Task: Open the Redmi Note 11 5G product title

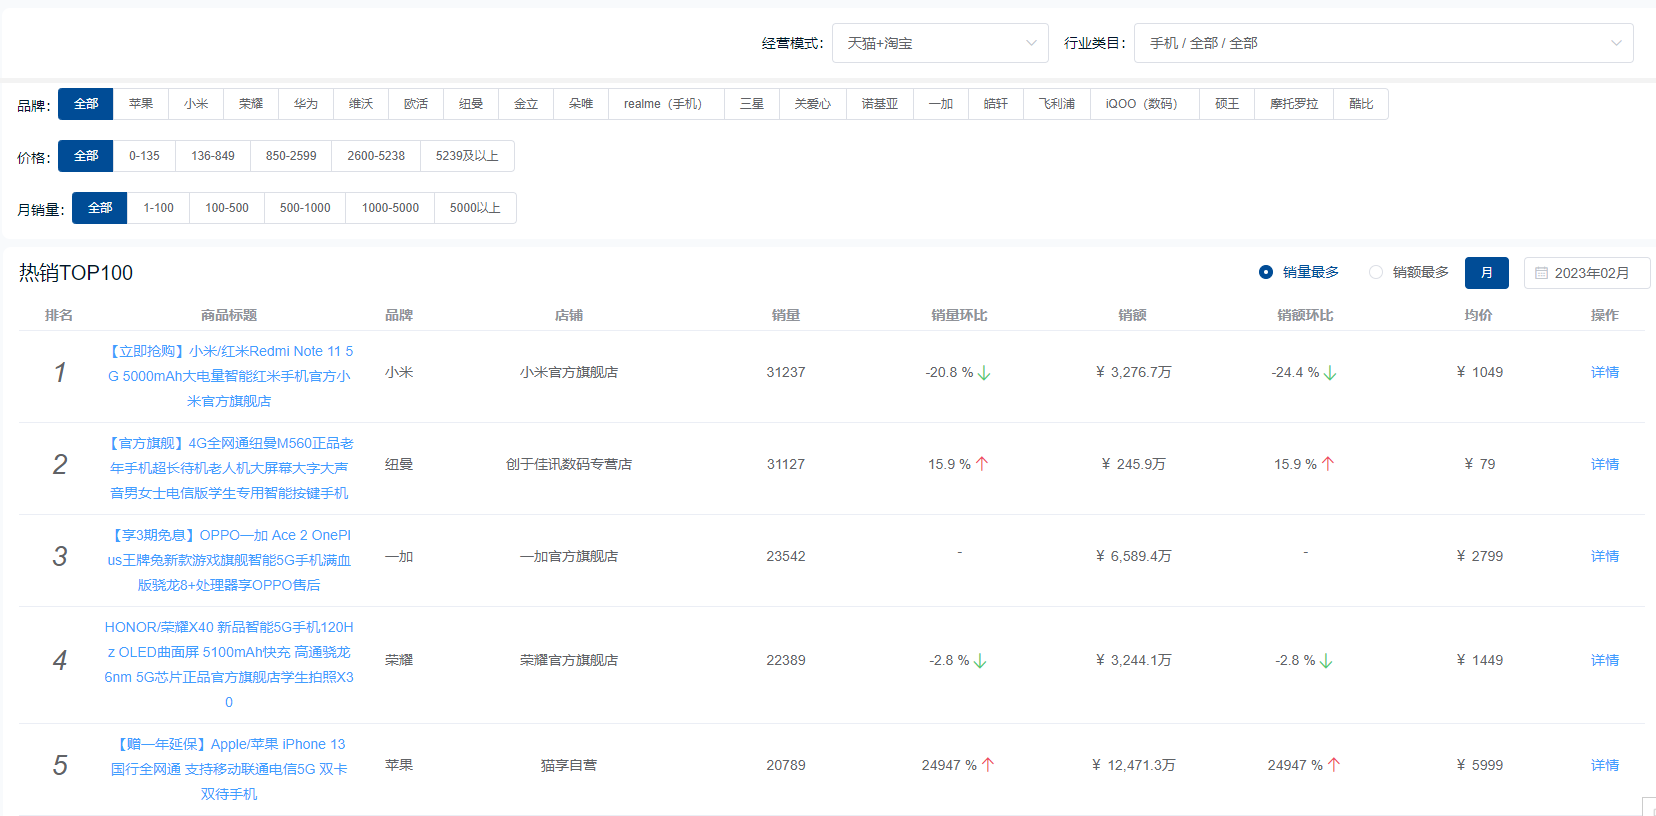Action: pos(229,376)
